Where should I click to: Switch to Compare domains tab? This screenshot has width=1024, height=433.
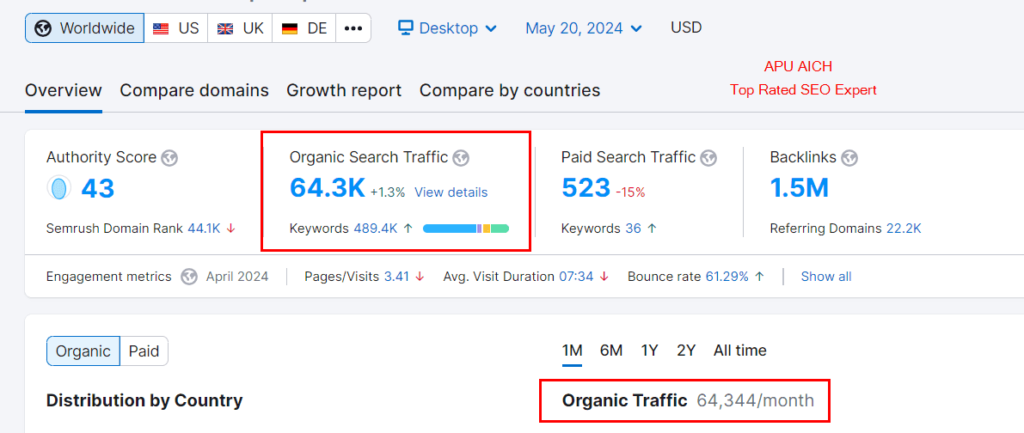(x=194, y=90)
